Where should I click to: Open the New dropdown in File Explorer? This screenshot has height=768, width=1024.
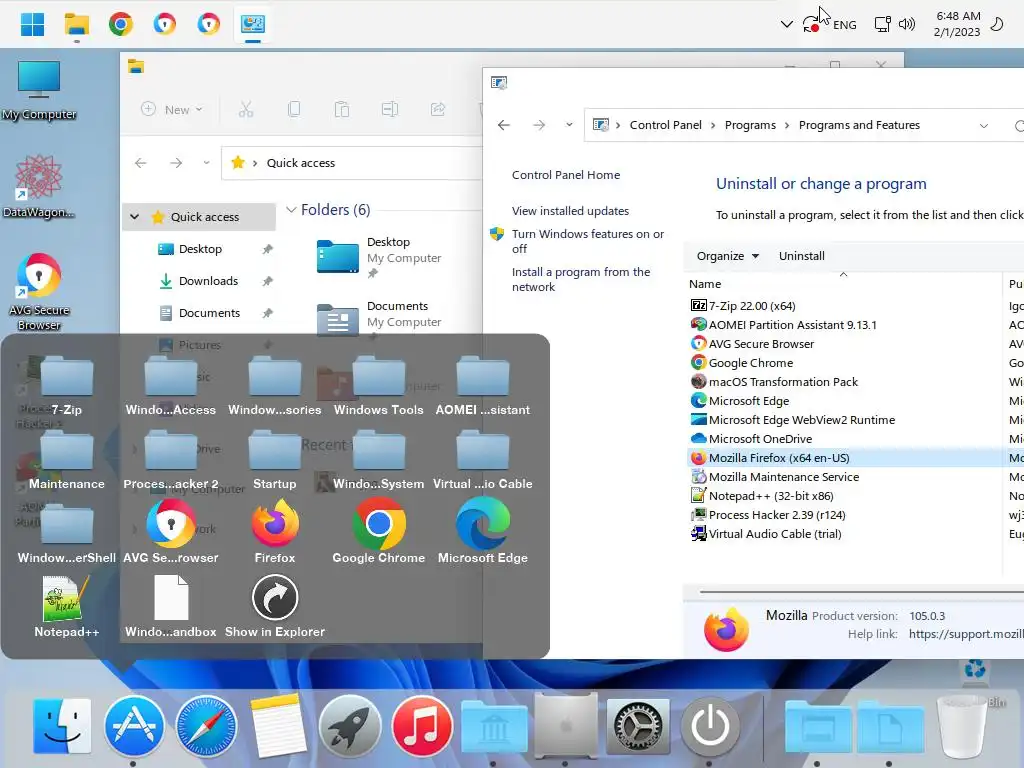click(172, 110)
